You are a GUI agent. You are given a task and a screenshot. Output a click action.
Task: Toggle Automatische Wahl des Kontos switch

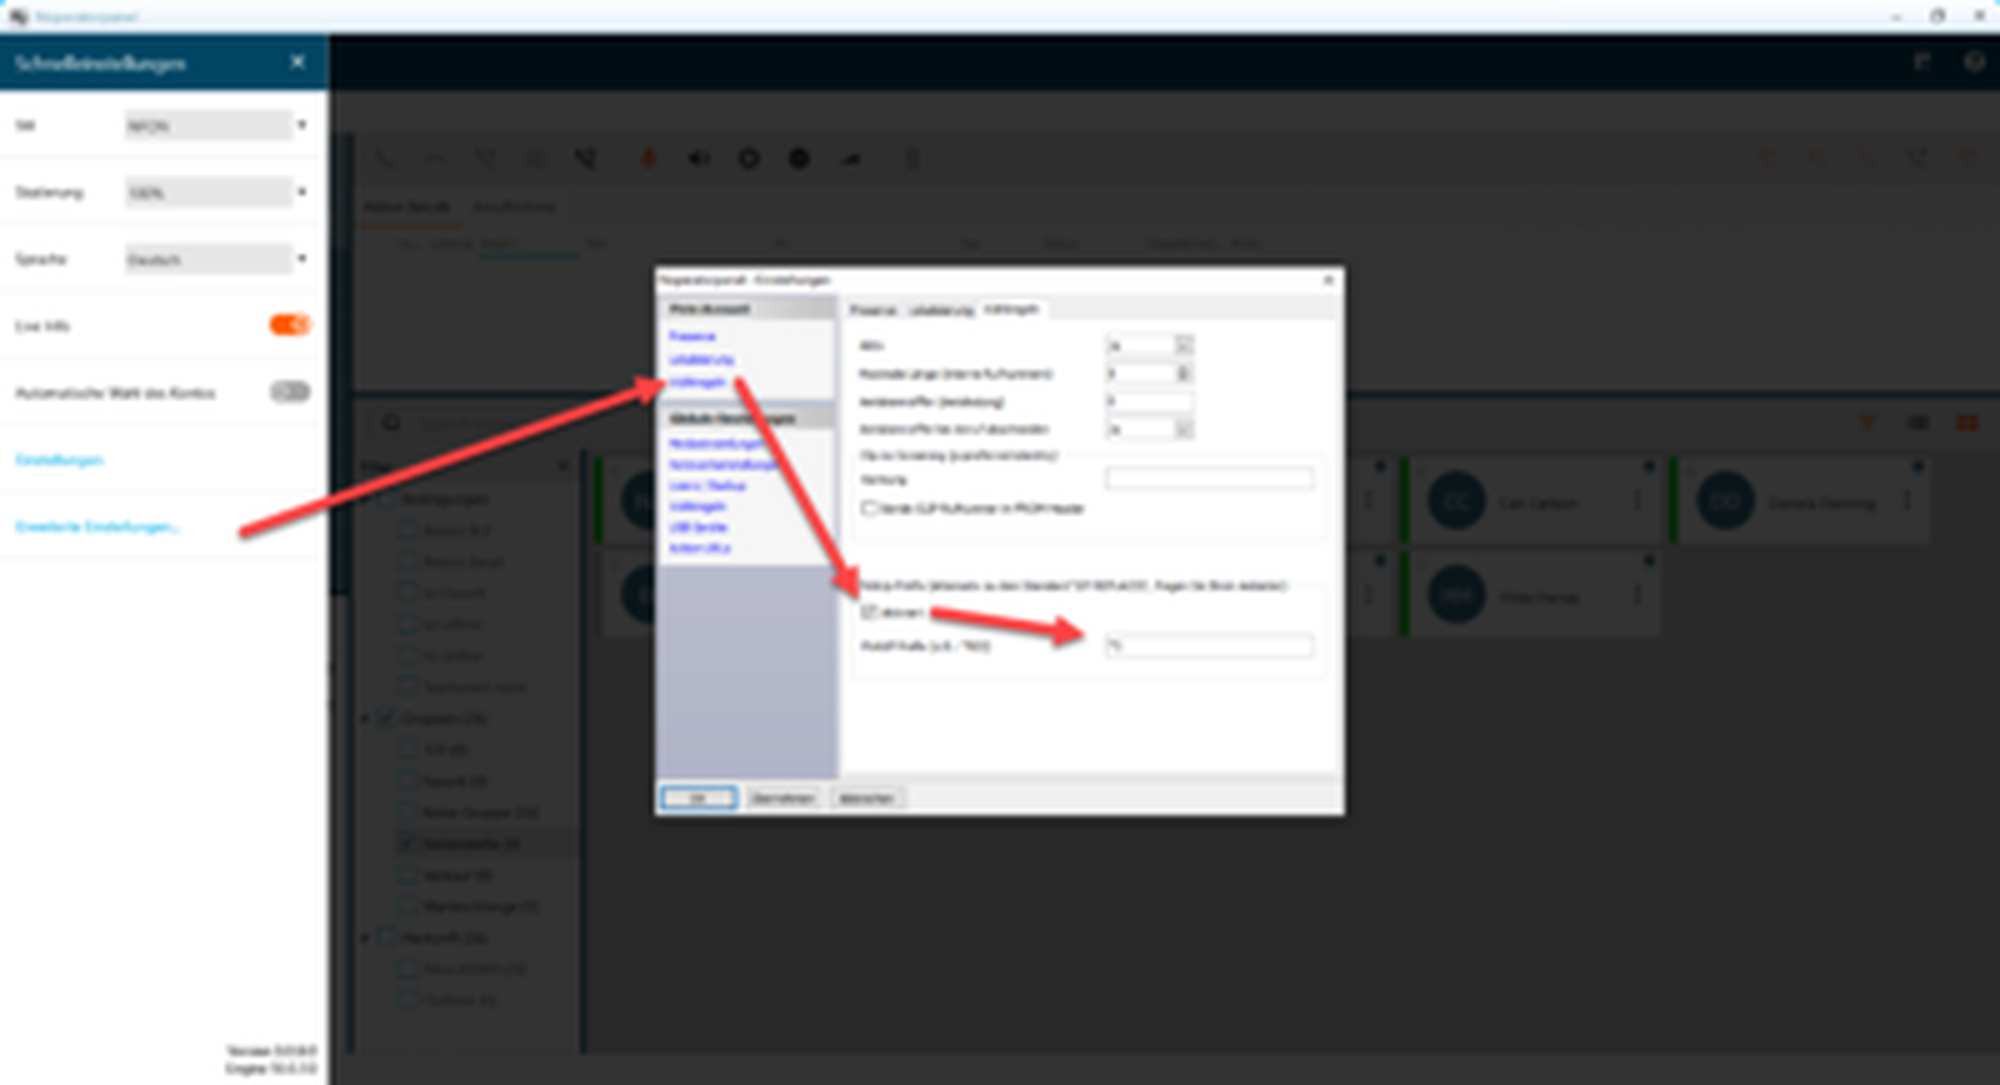point(290,392)
